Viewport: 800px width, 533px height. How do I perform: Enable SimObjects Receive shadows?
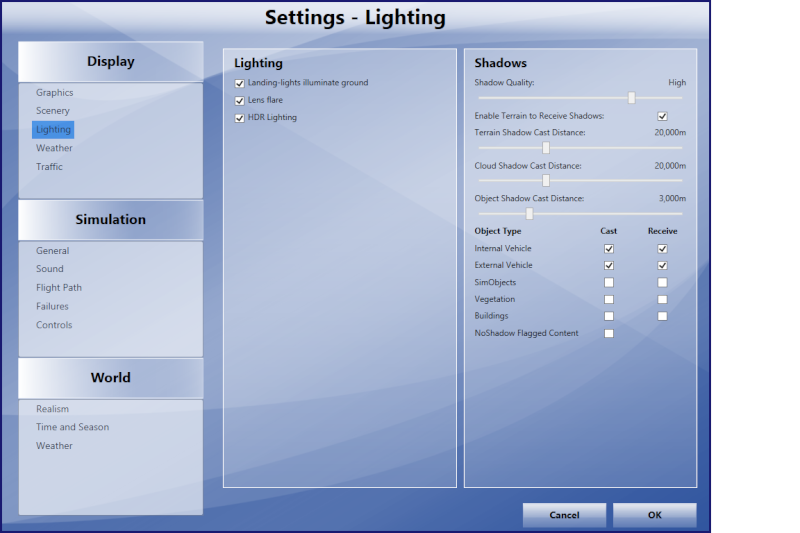click(x=662, y=283)
